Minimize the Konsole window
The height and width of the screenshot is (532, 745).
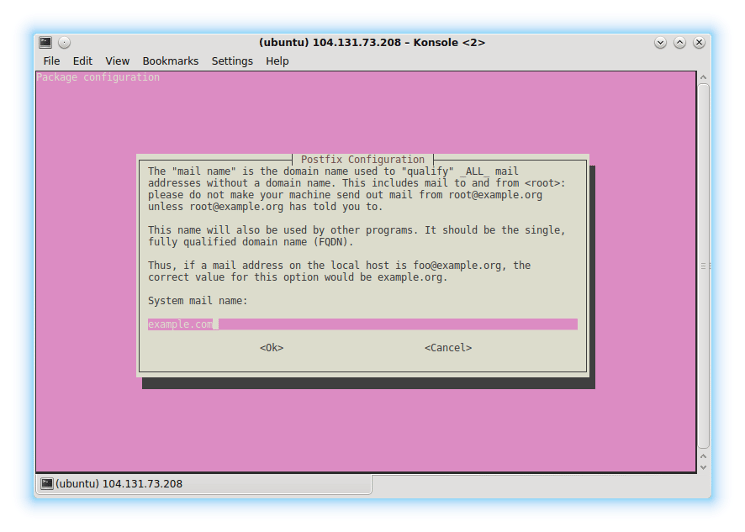(660, 43)
